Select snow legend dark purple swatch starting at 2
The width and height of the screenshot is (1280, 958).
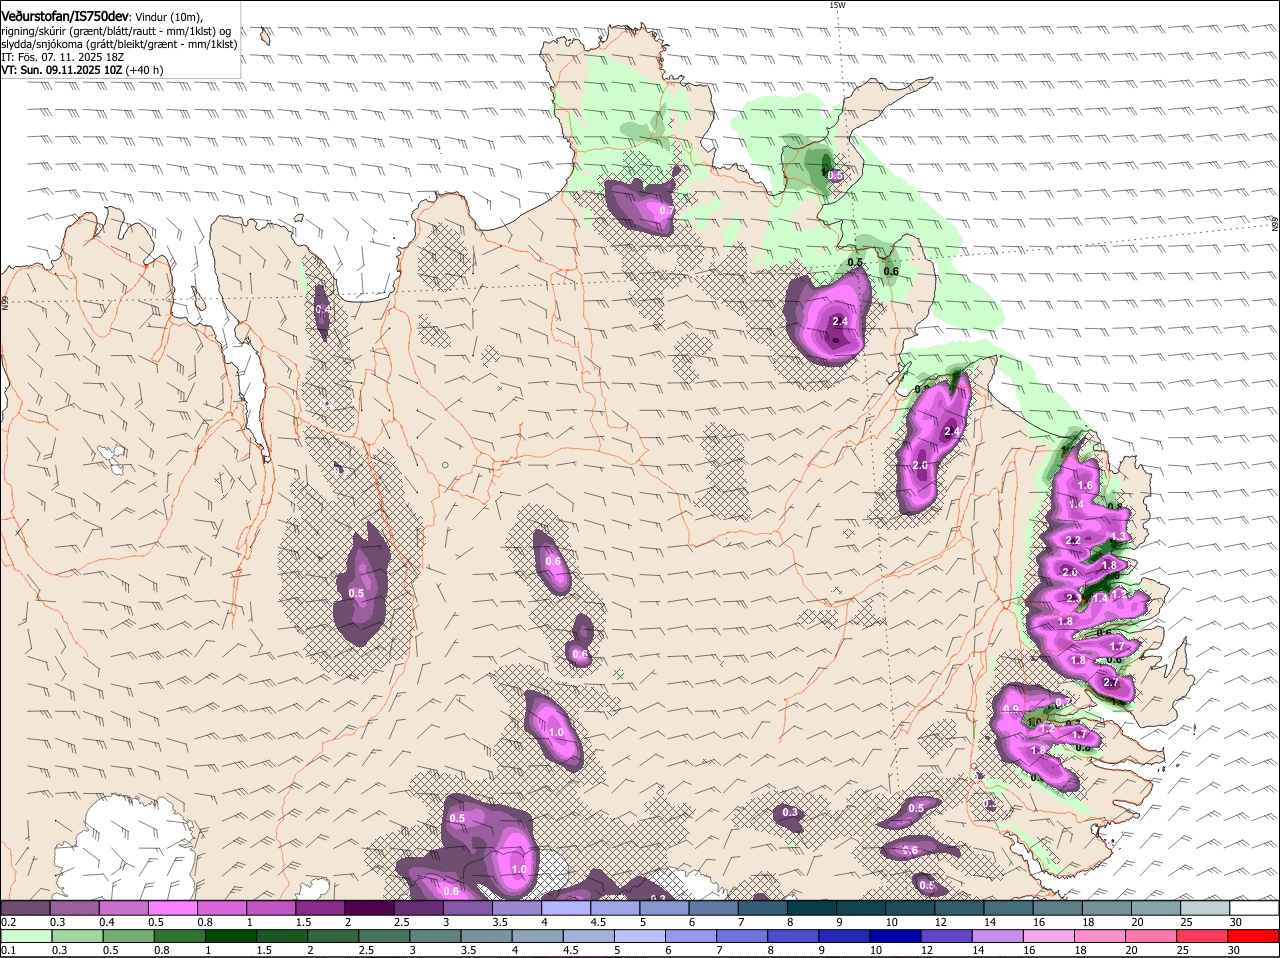pos(368,907)
